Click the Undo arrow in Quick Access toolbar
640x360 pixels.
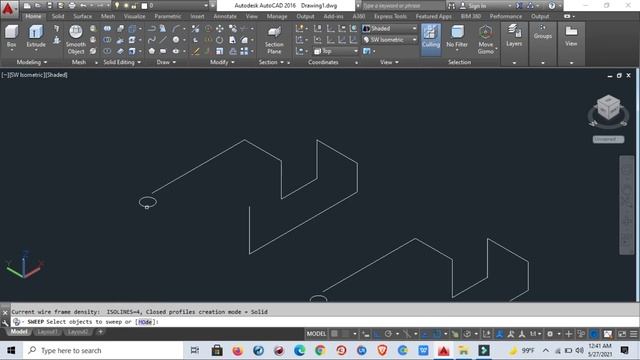click(x=83, y=6)
